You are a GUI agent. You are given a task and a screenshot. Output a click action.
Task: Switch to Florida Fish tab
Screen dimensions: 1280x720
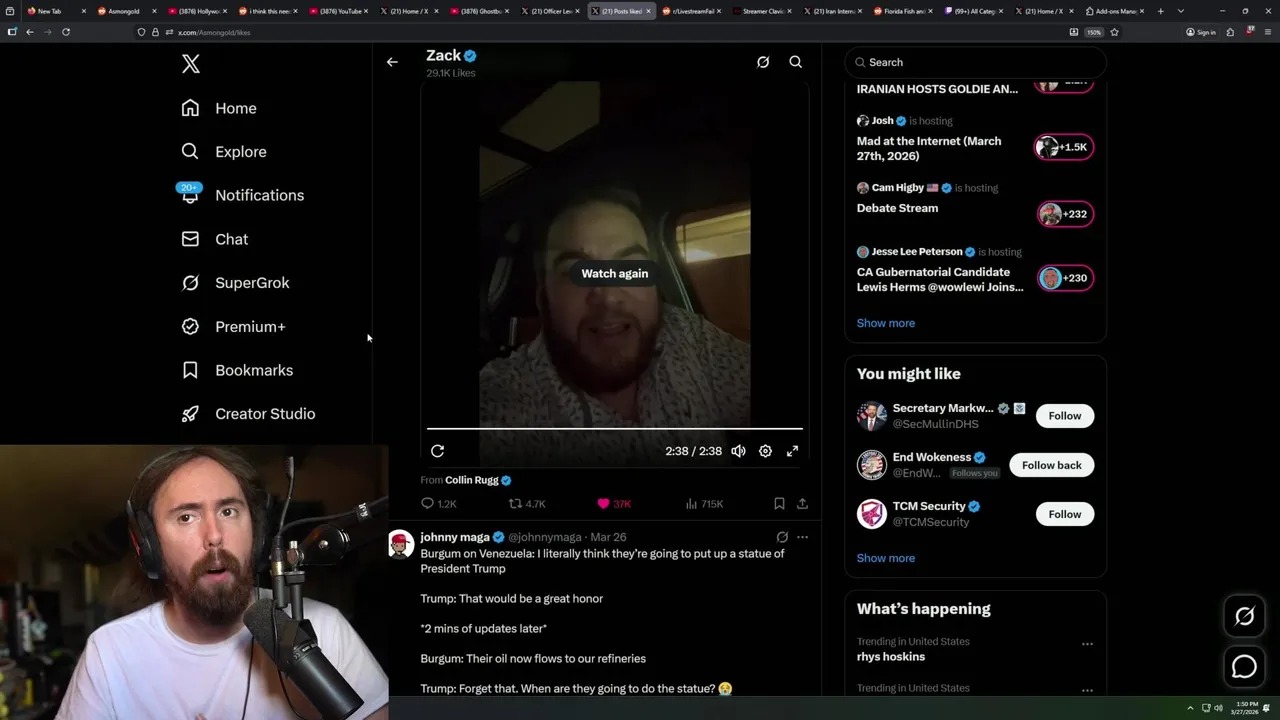click(x=902, y=11)
